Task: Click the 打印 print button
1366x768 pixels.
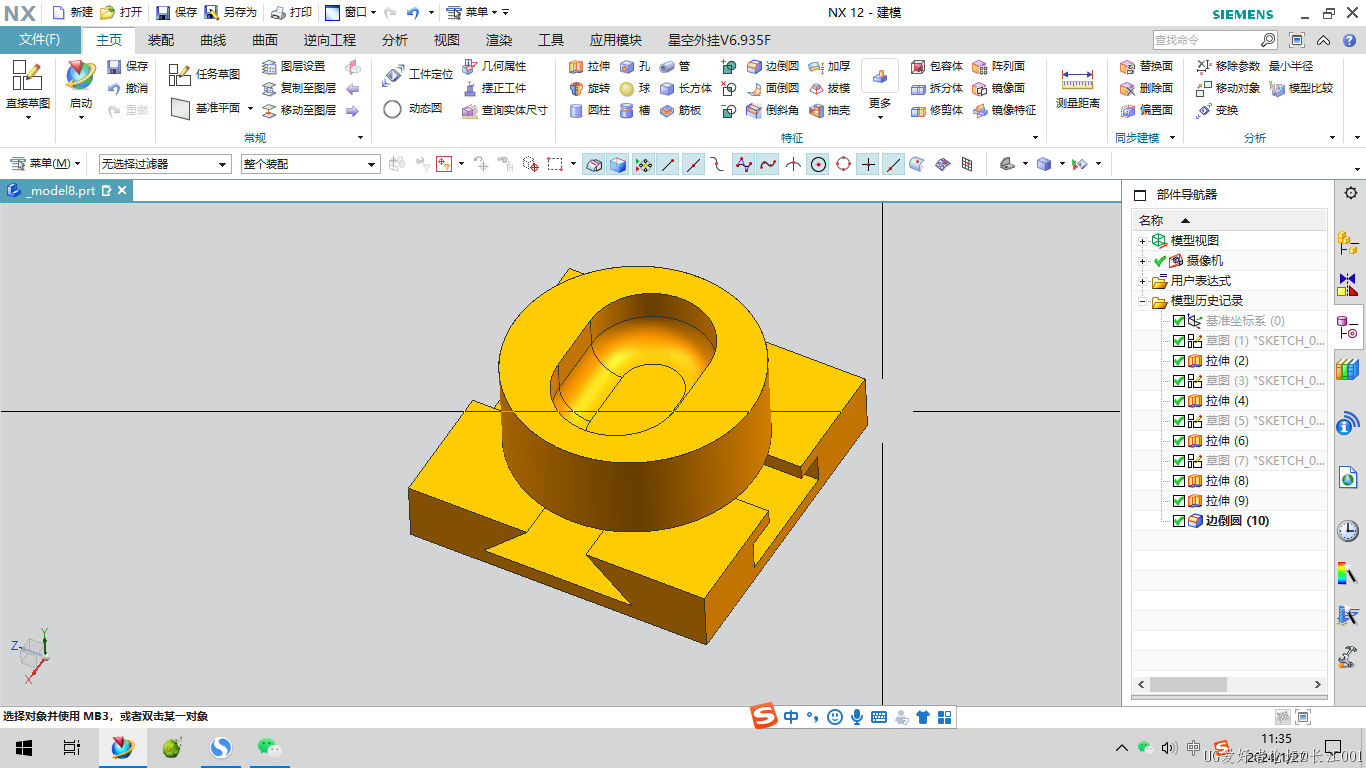Action: click(292, 13)
